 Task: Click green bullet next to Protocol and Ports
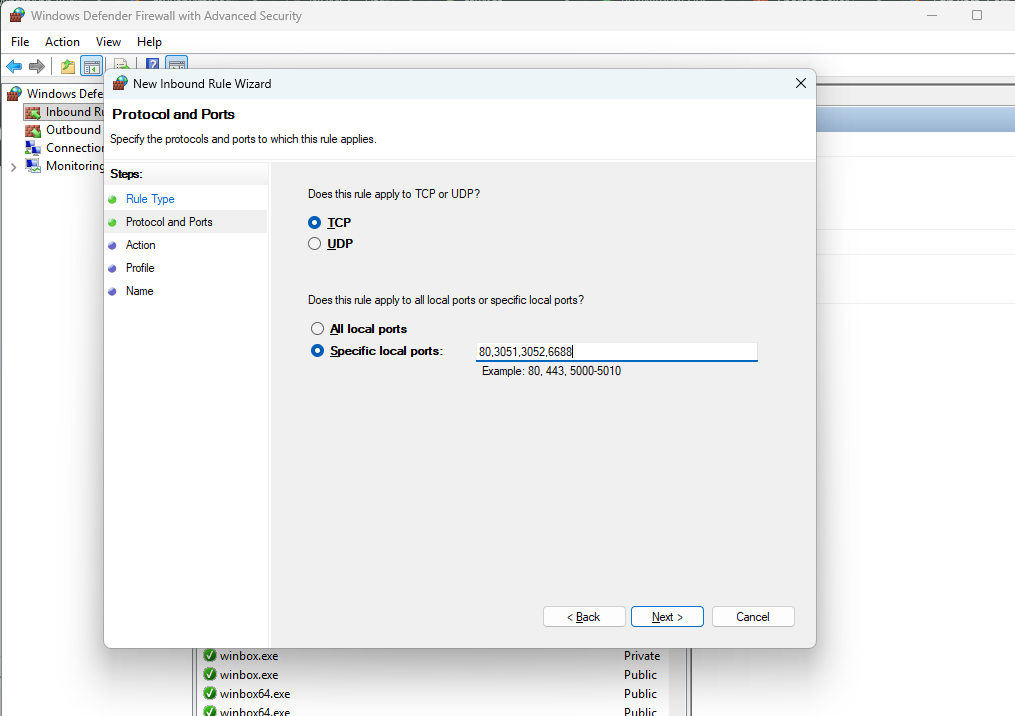point(113,222)
